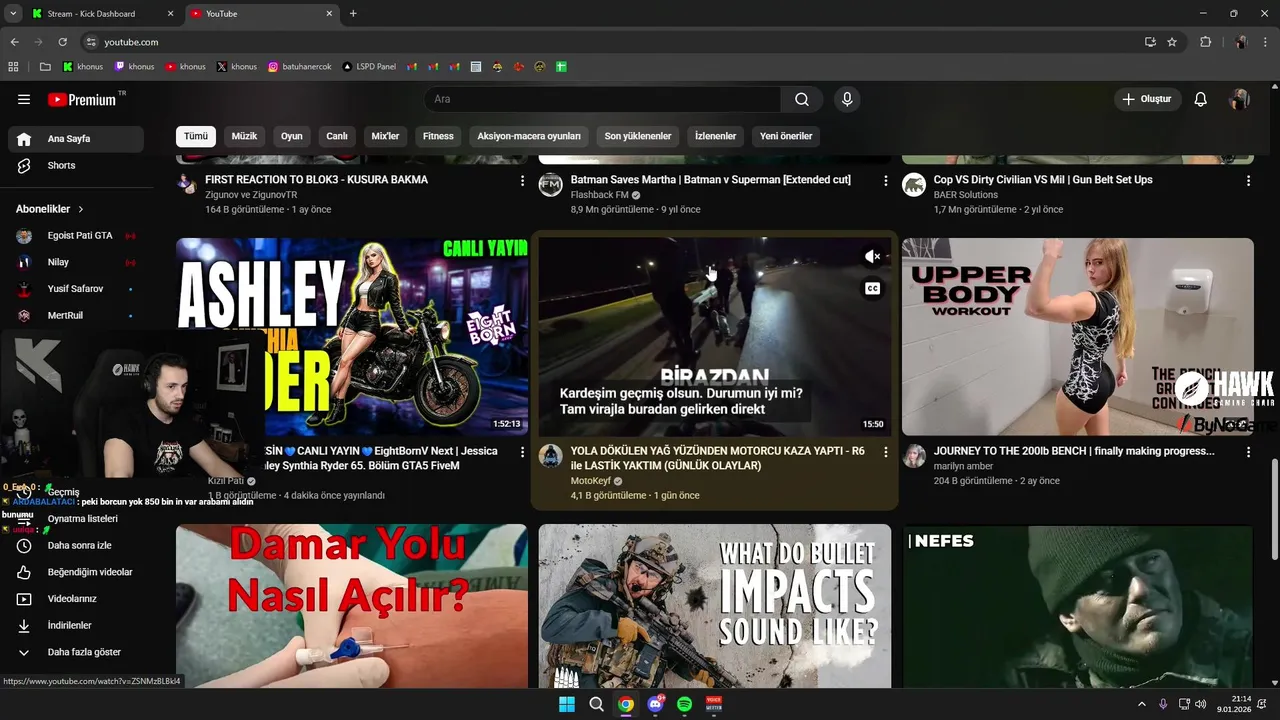Screen dimensions: 1280x720
Task: Select the Mix'ler filter chip
Action: pyautogui.click(x=386, y=136)
